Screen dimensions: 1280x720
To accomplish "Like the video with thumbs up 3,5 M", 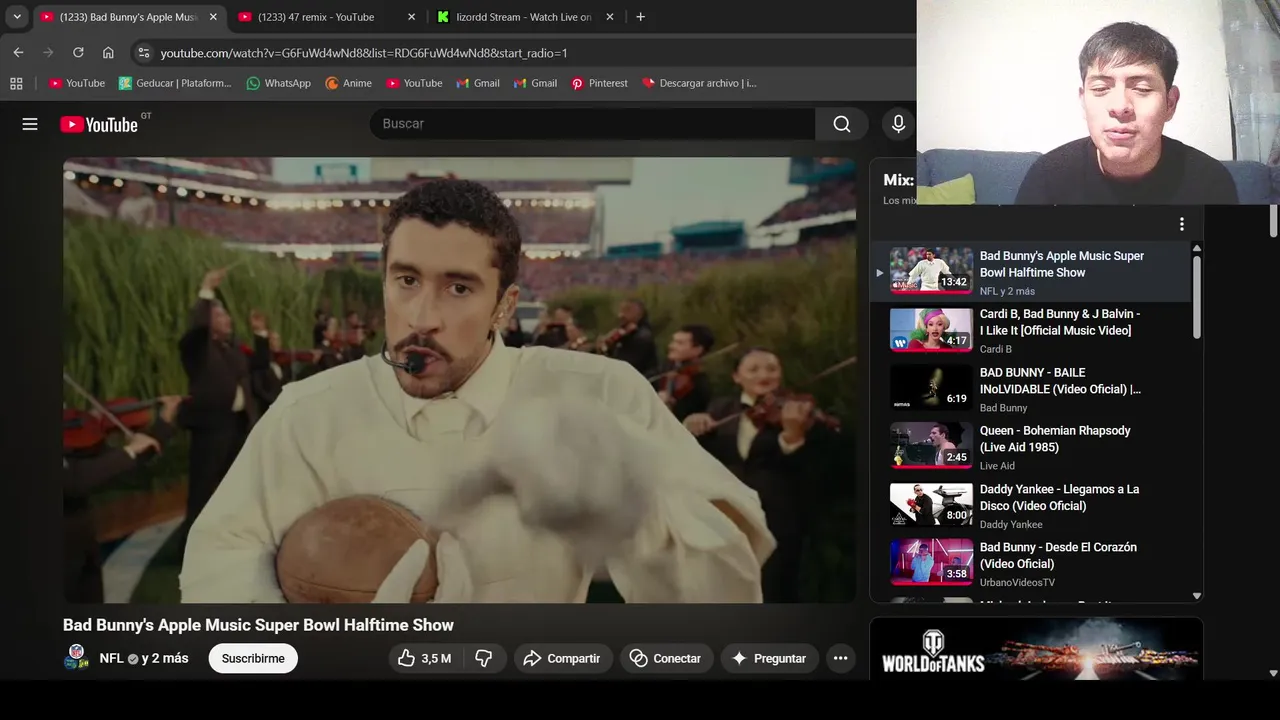I will point(425,658).
